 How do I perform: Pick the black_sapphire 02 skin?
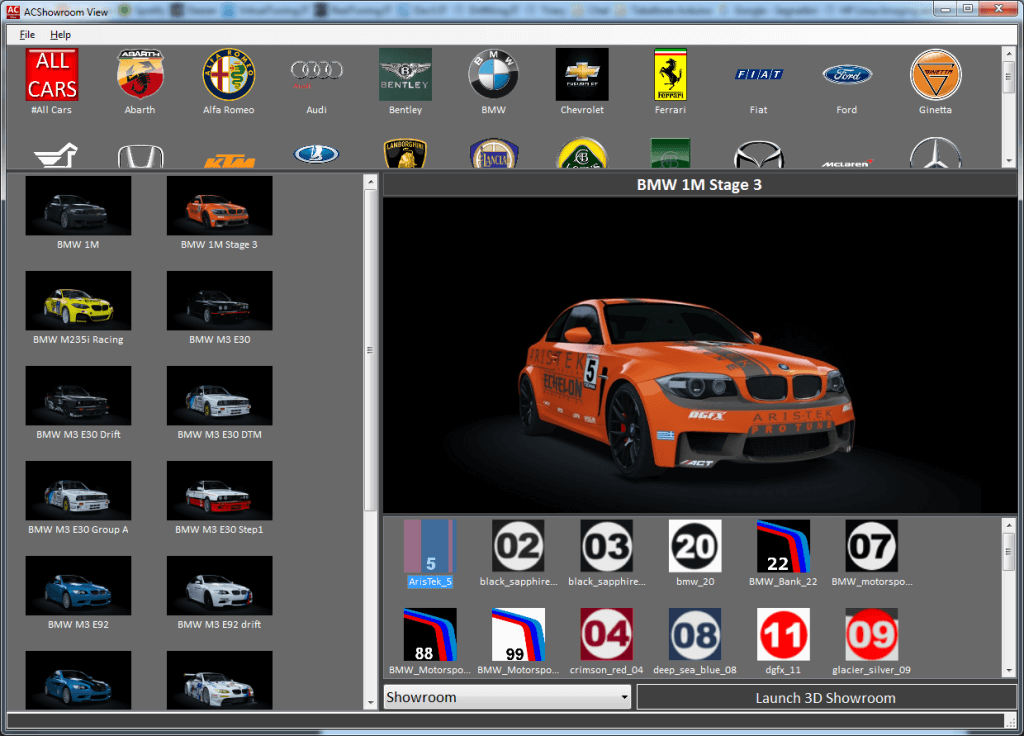click(518, 546)
